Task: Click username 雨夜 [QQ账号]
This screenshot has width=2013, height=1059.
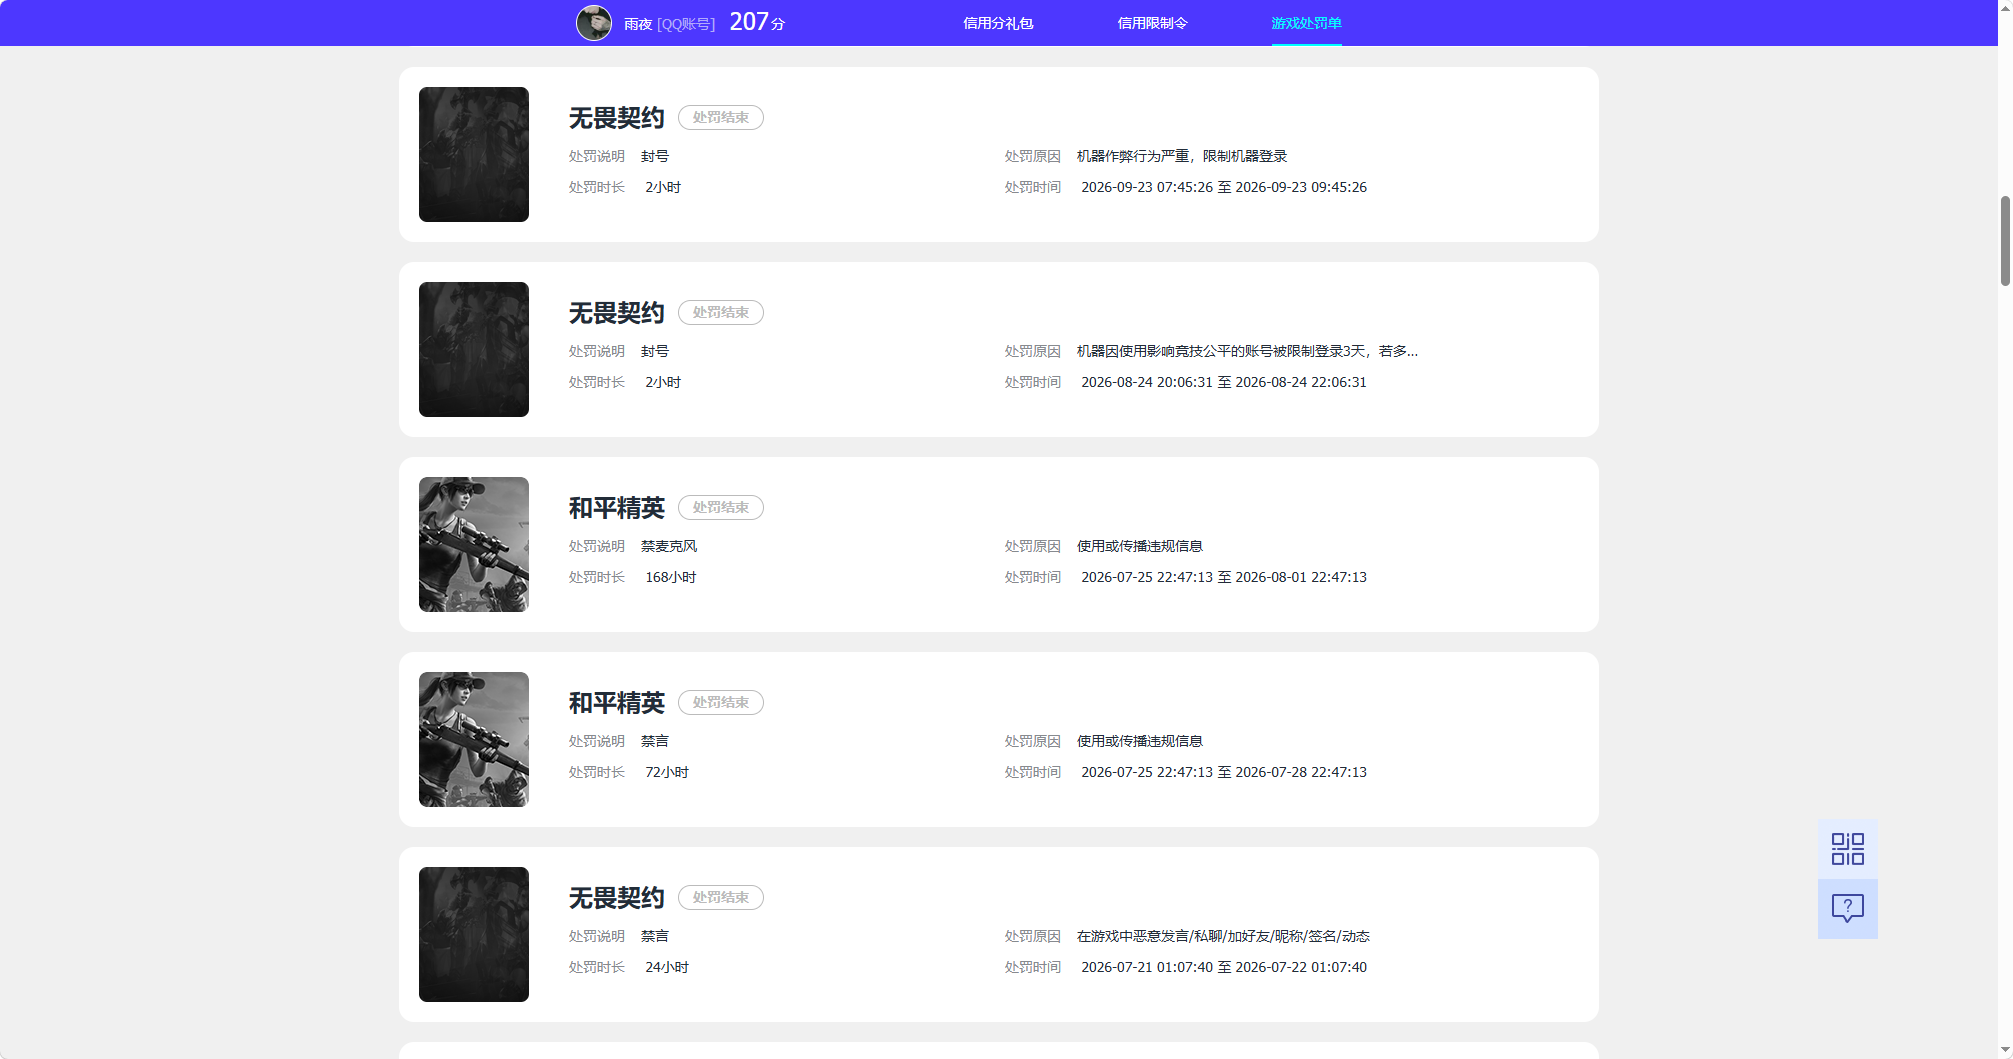Action: (669, 24)
